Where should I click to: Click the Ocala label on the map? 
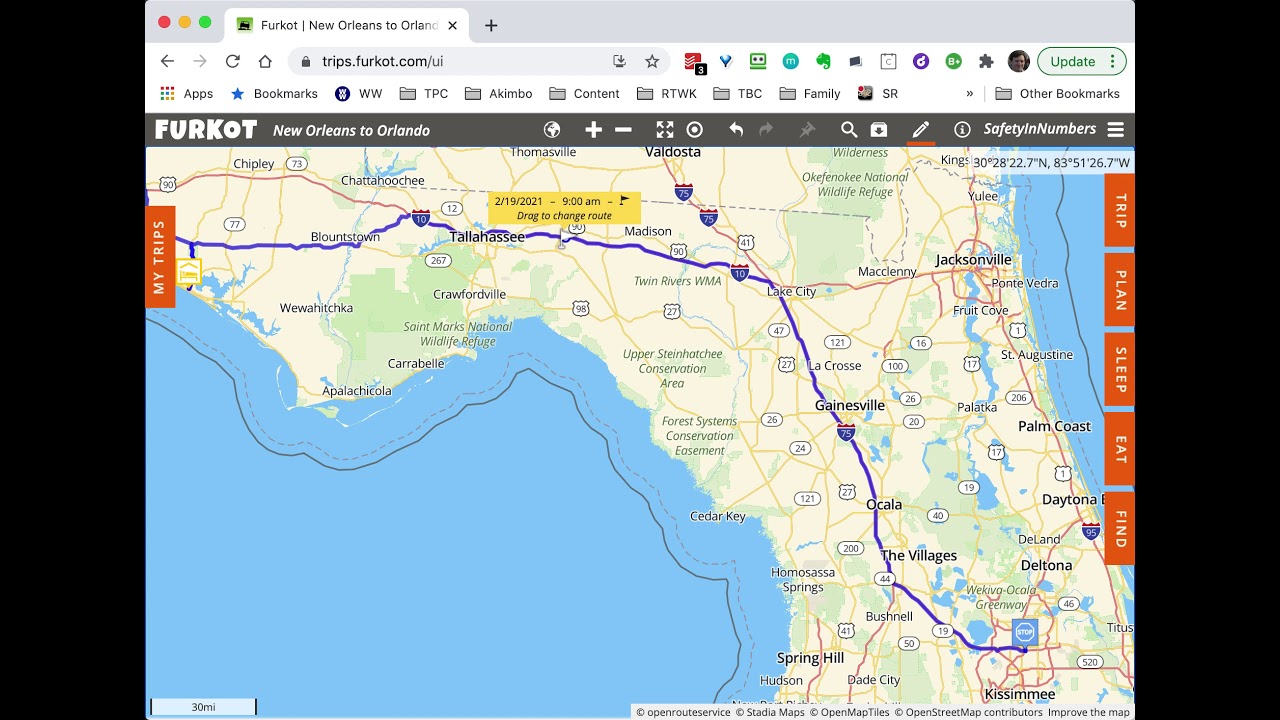point(884,504)
